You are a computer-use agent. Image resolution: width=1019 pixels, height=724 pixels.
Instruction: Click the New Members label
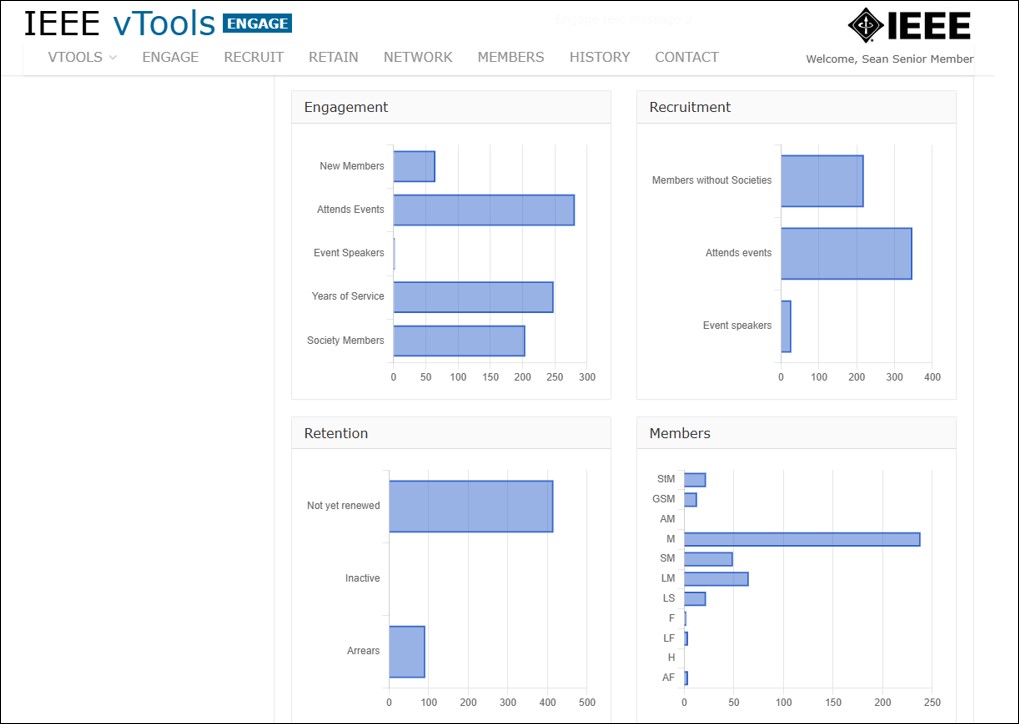click(352, 166)
